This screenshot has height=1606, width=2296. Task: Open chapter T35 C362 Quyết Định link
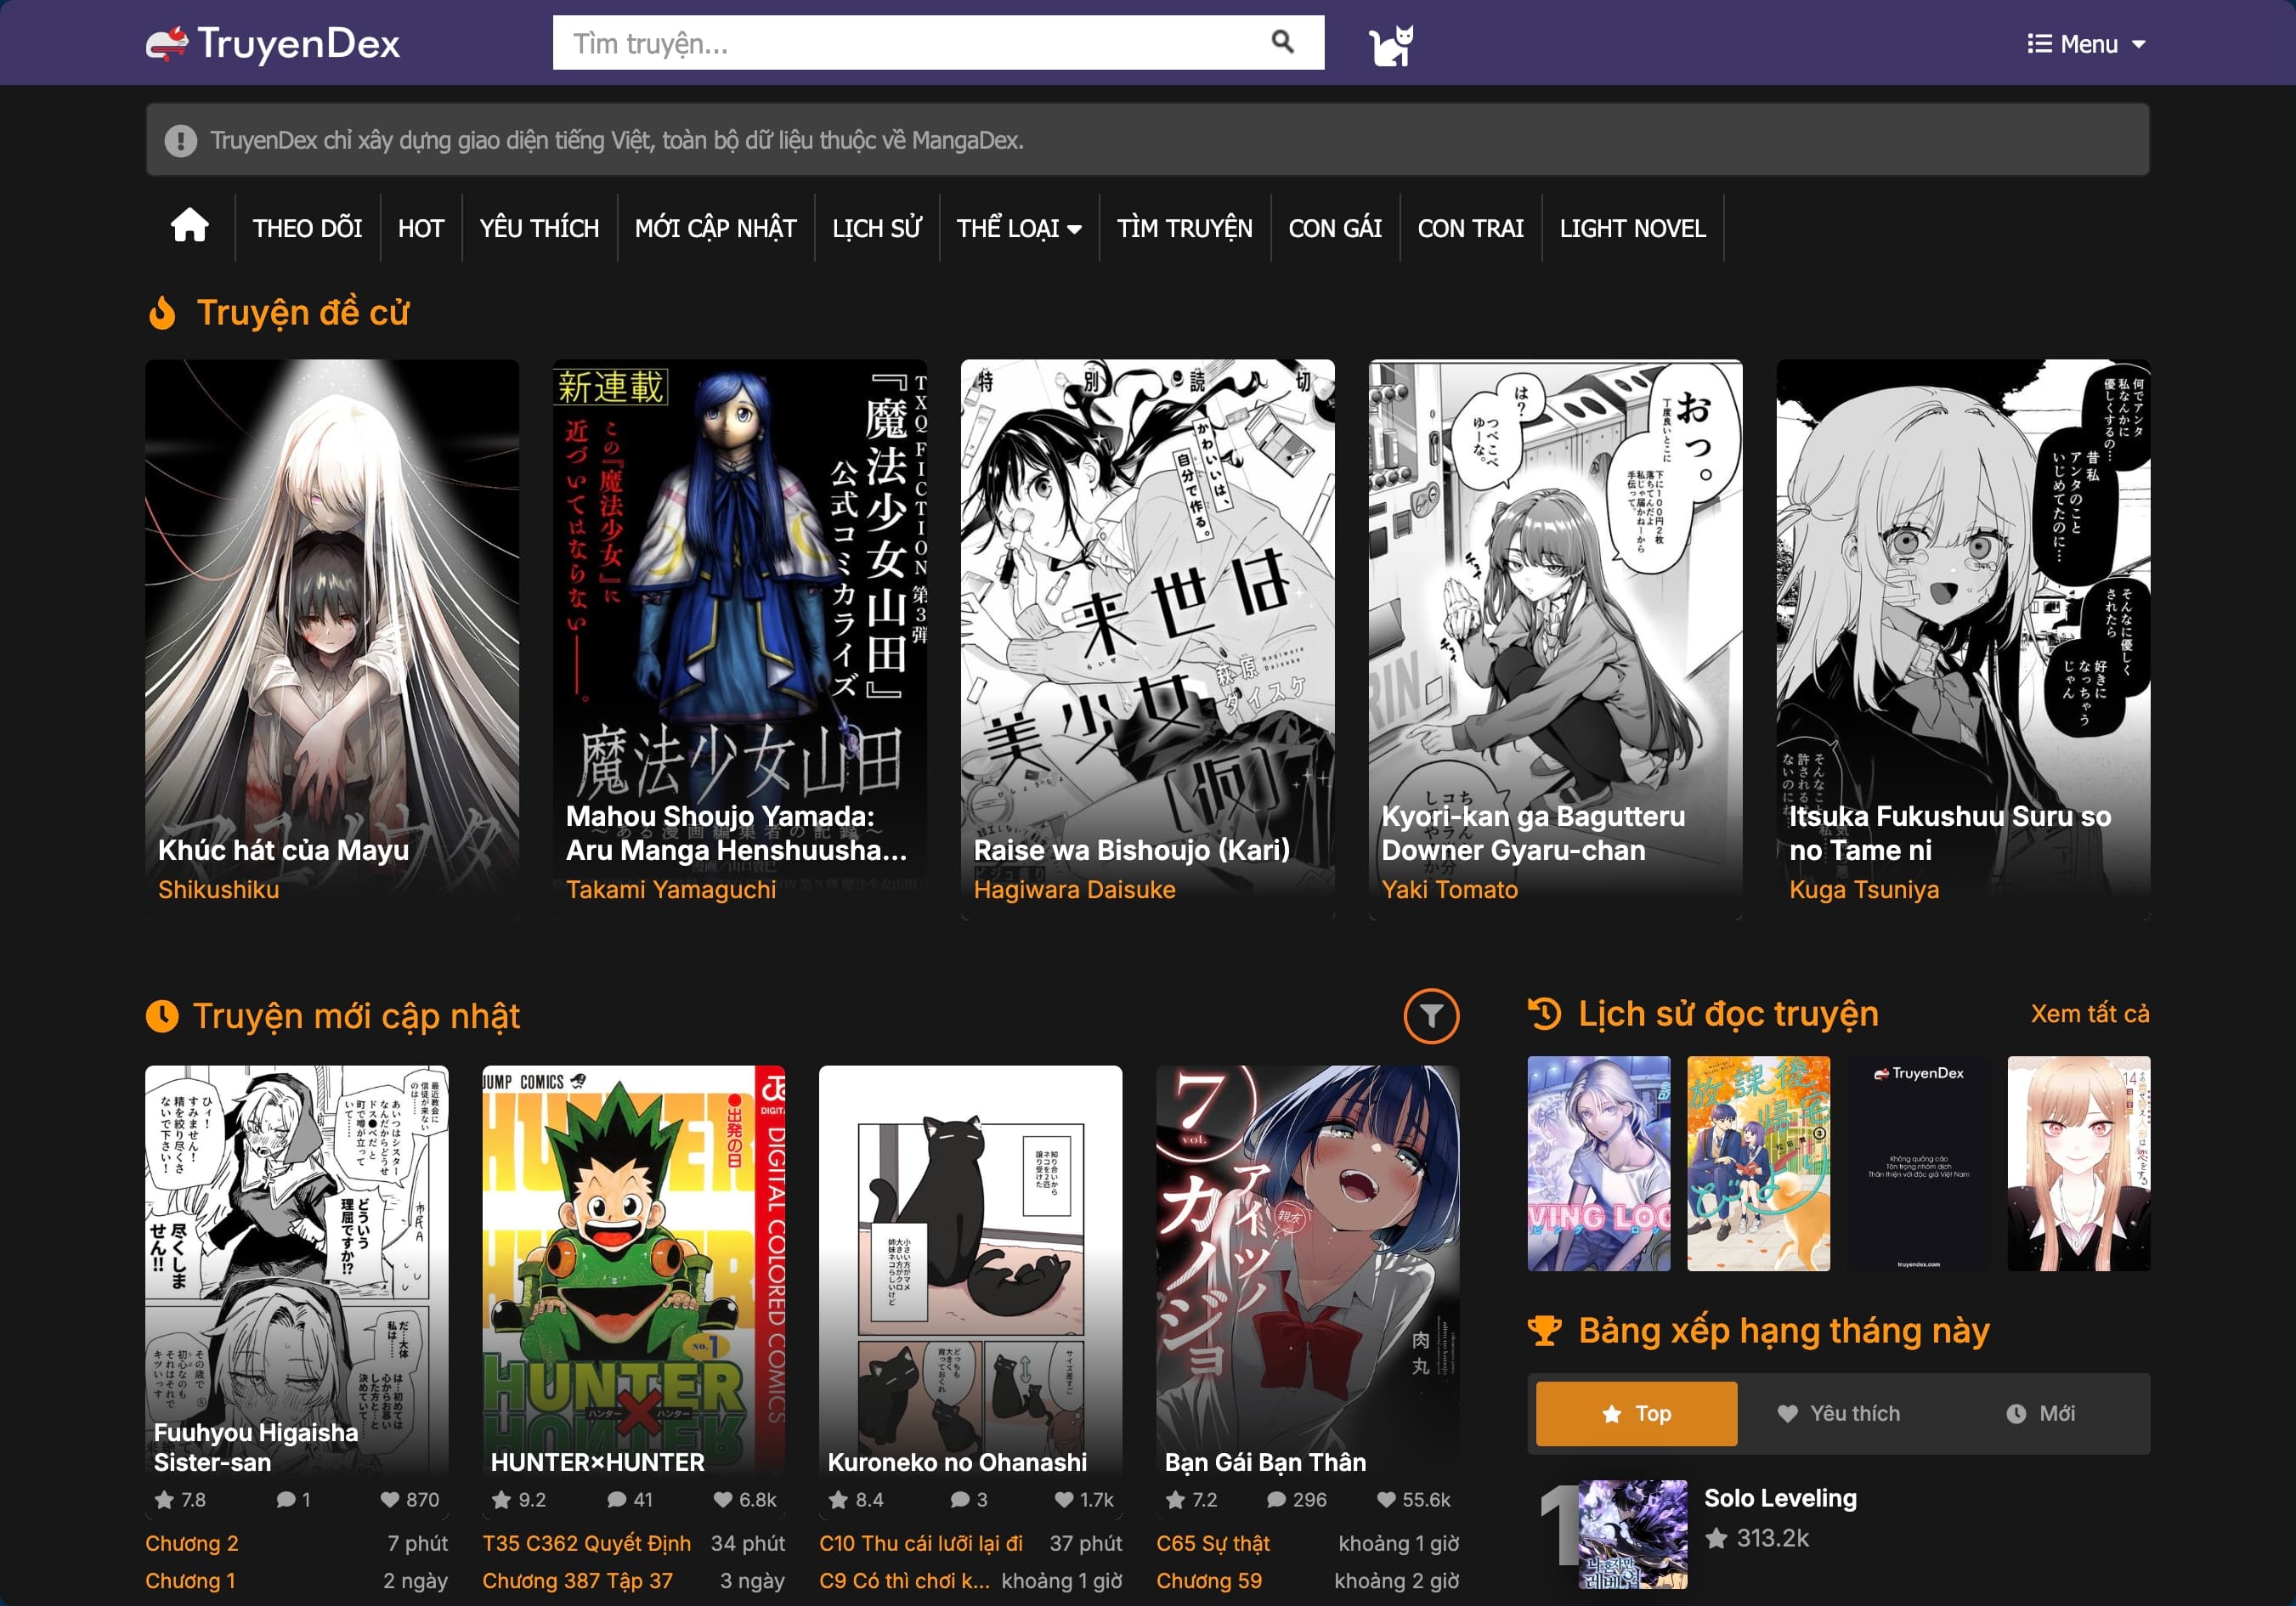click(x=586, y=1543)
